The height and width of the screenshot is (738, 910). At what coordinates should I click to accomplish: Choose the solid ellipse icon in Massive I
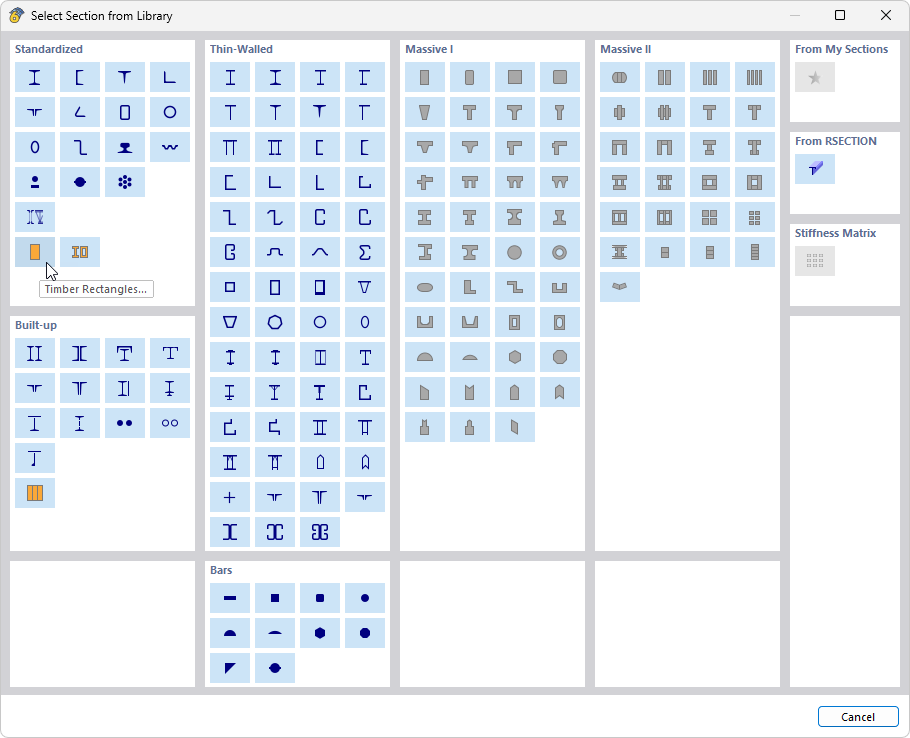425,287
